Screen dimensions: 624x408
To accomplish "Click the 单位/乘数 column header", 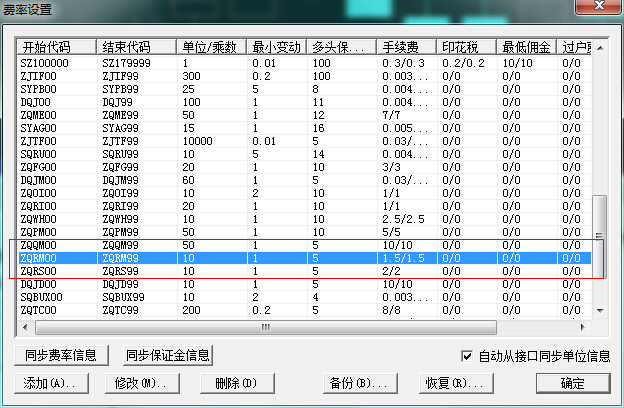I will 212,47.
